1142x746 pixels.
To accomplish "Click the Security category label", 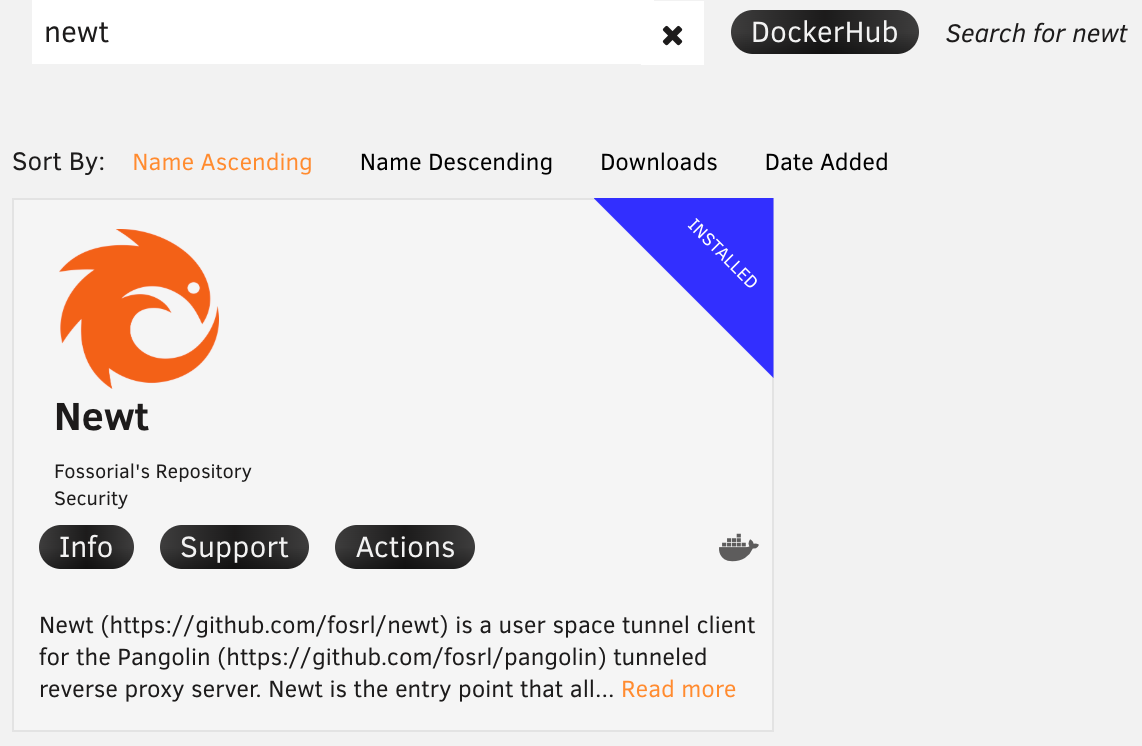I will (x=91, y=498).
